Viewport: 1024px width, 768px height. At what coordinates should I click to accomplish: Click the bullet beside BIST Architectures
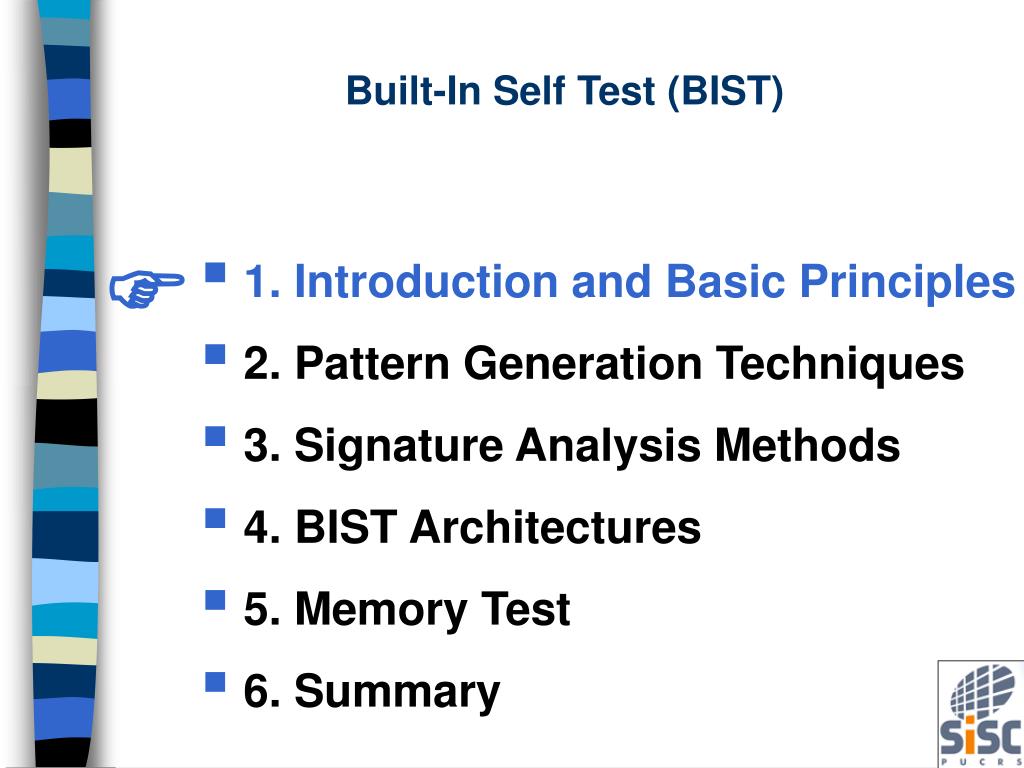point(215,518)
